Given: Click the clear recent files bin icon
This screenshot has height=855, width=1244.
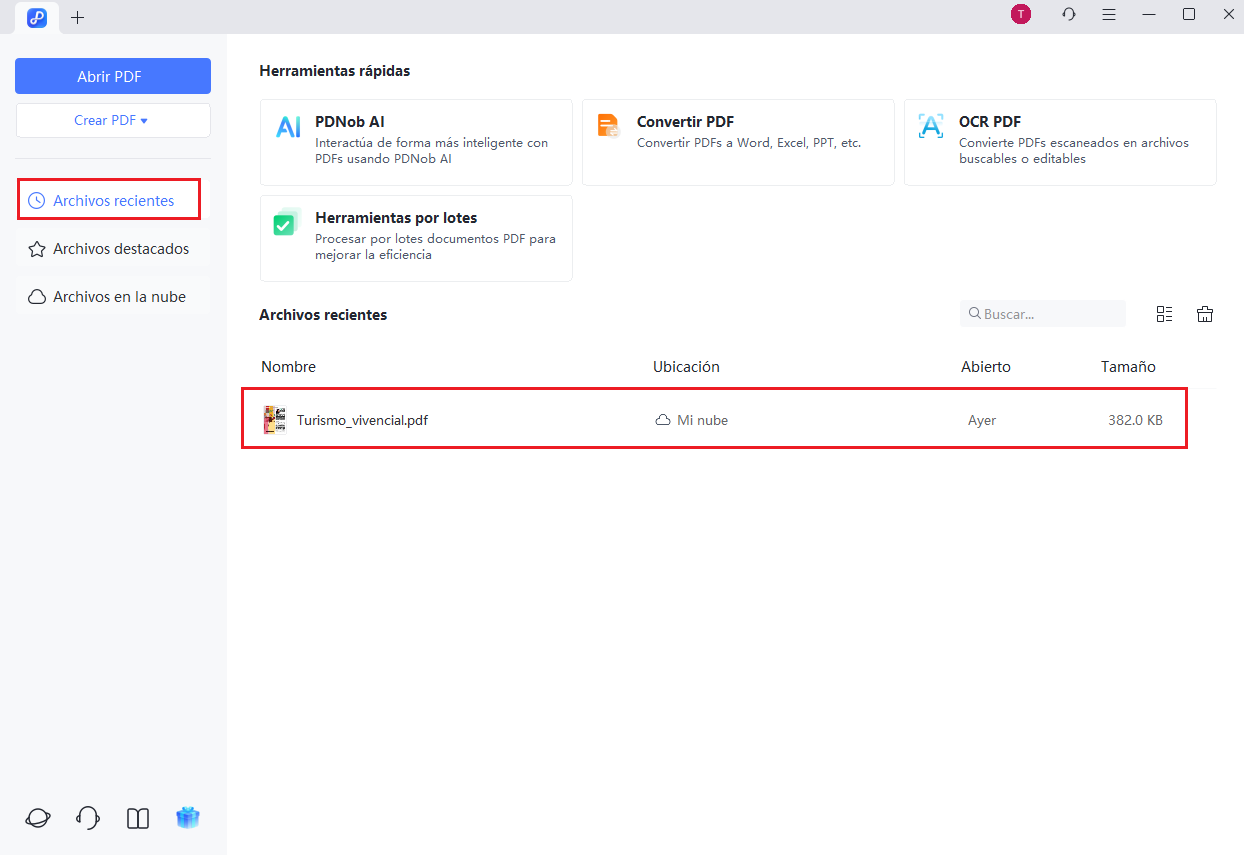Looking at the screenshot, I should click(1205, 314).
